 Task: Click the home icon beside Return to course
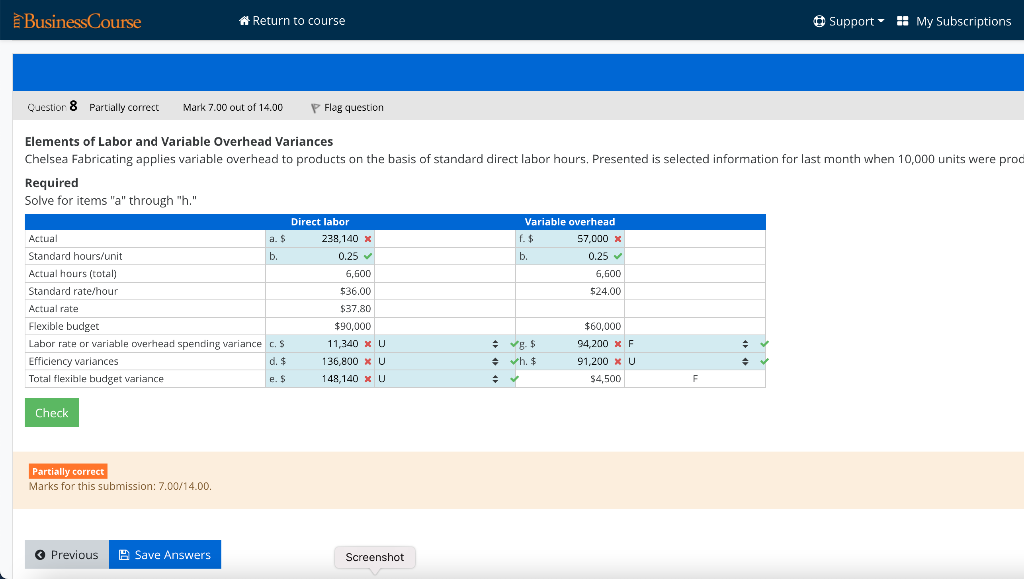tap(243, 20)
